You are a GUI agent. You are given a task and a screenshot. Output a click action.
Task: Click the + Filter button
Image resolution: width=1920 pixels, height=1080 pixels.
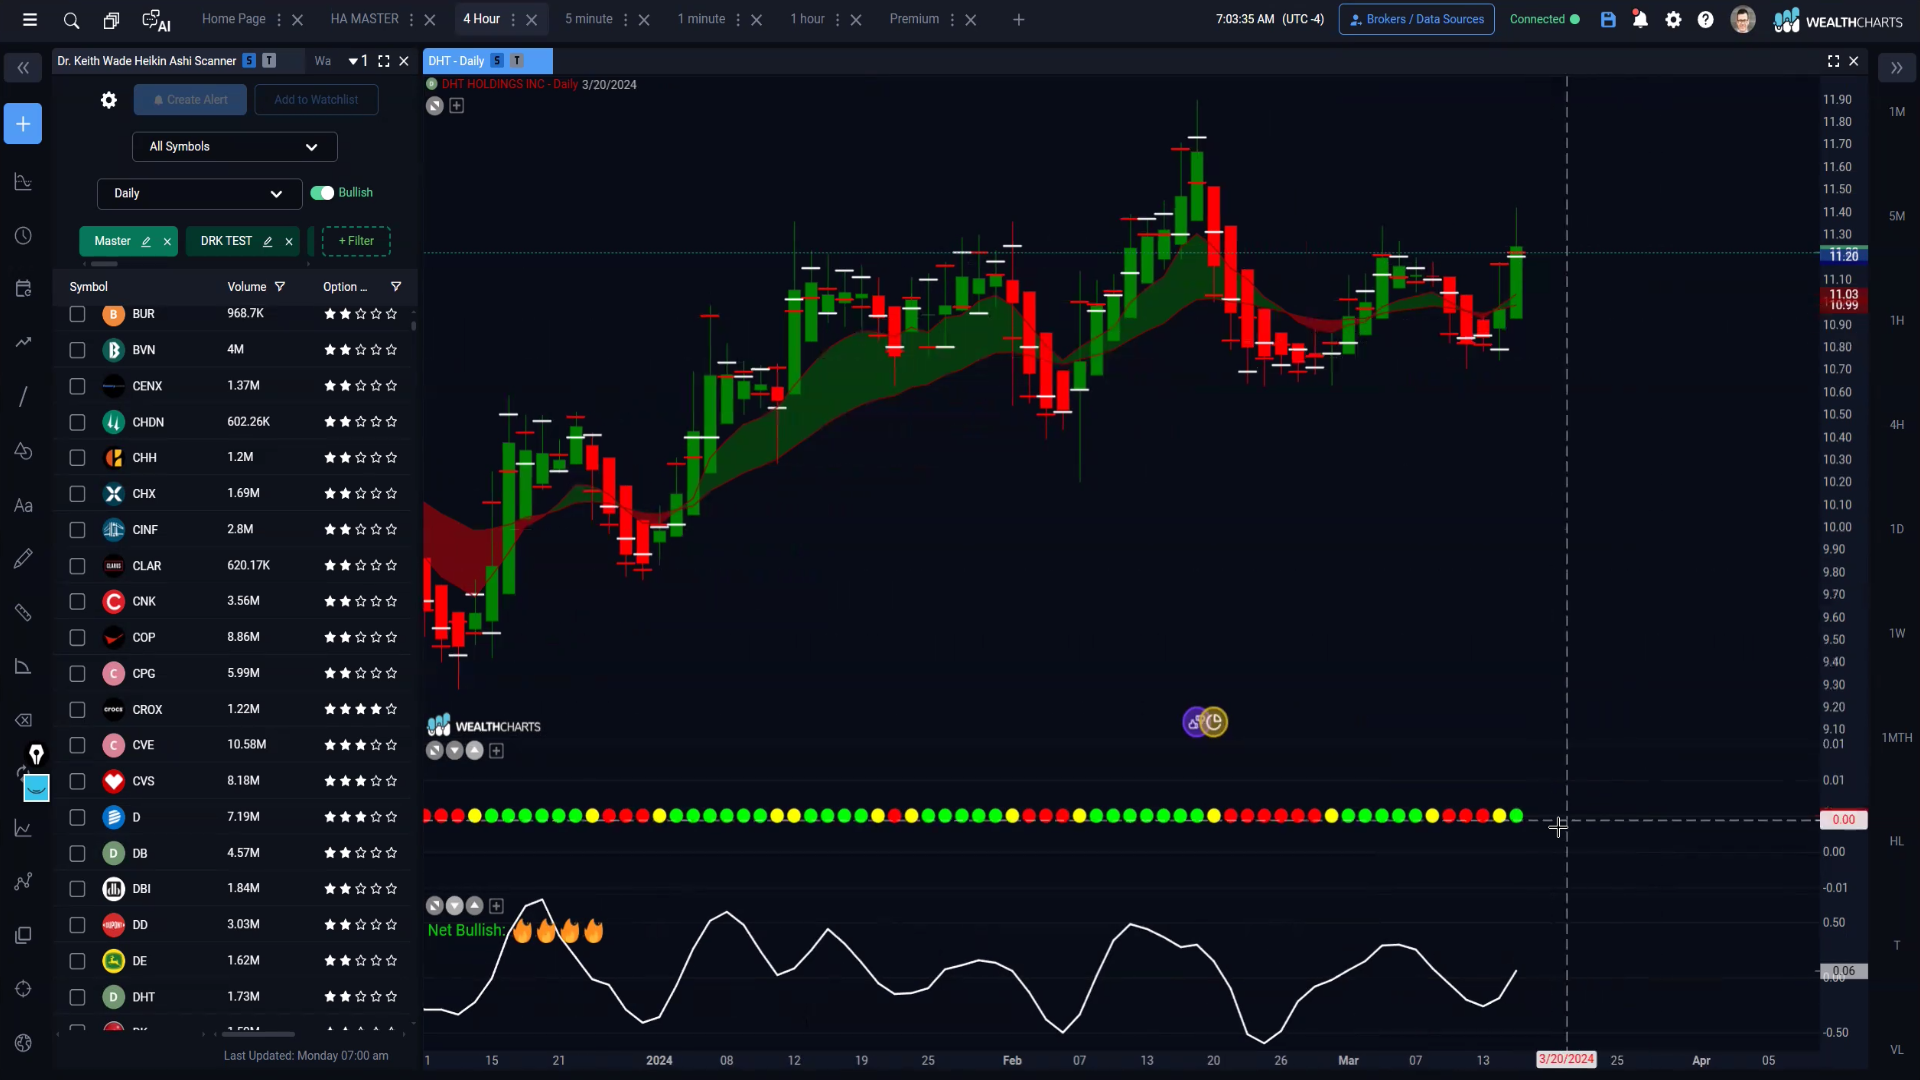click(x=356, y=241)
